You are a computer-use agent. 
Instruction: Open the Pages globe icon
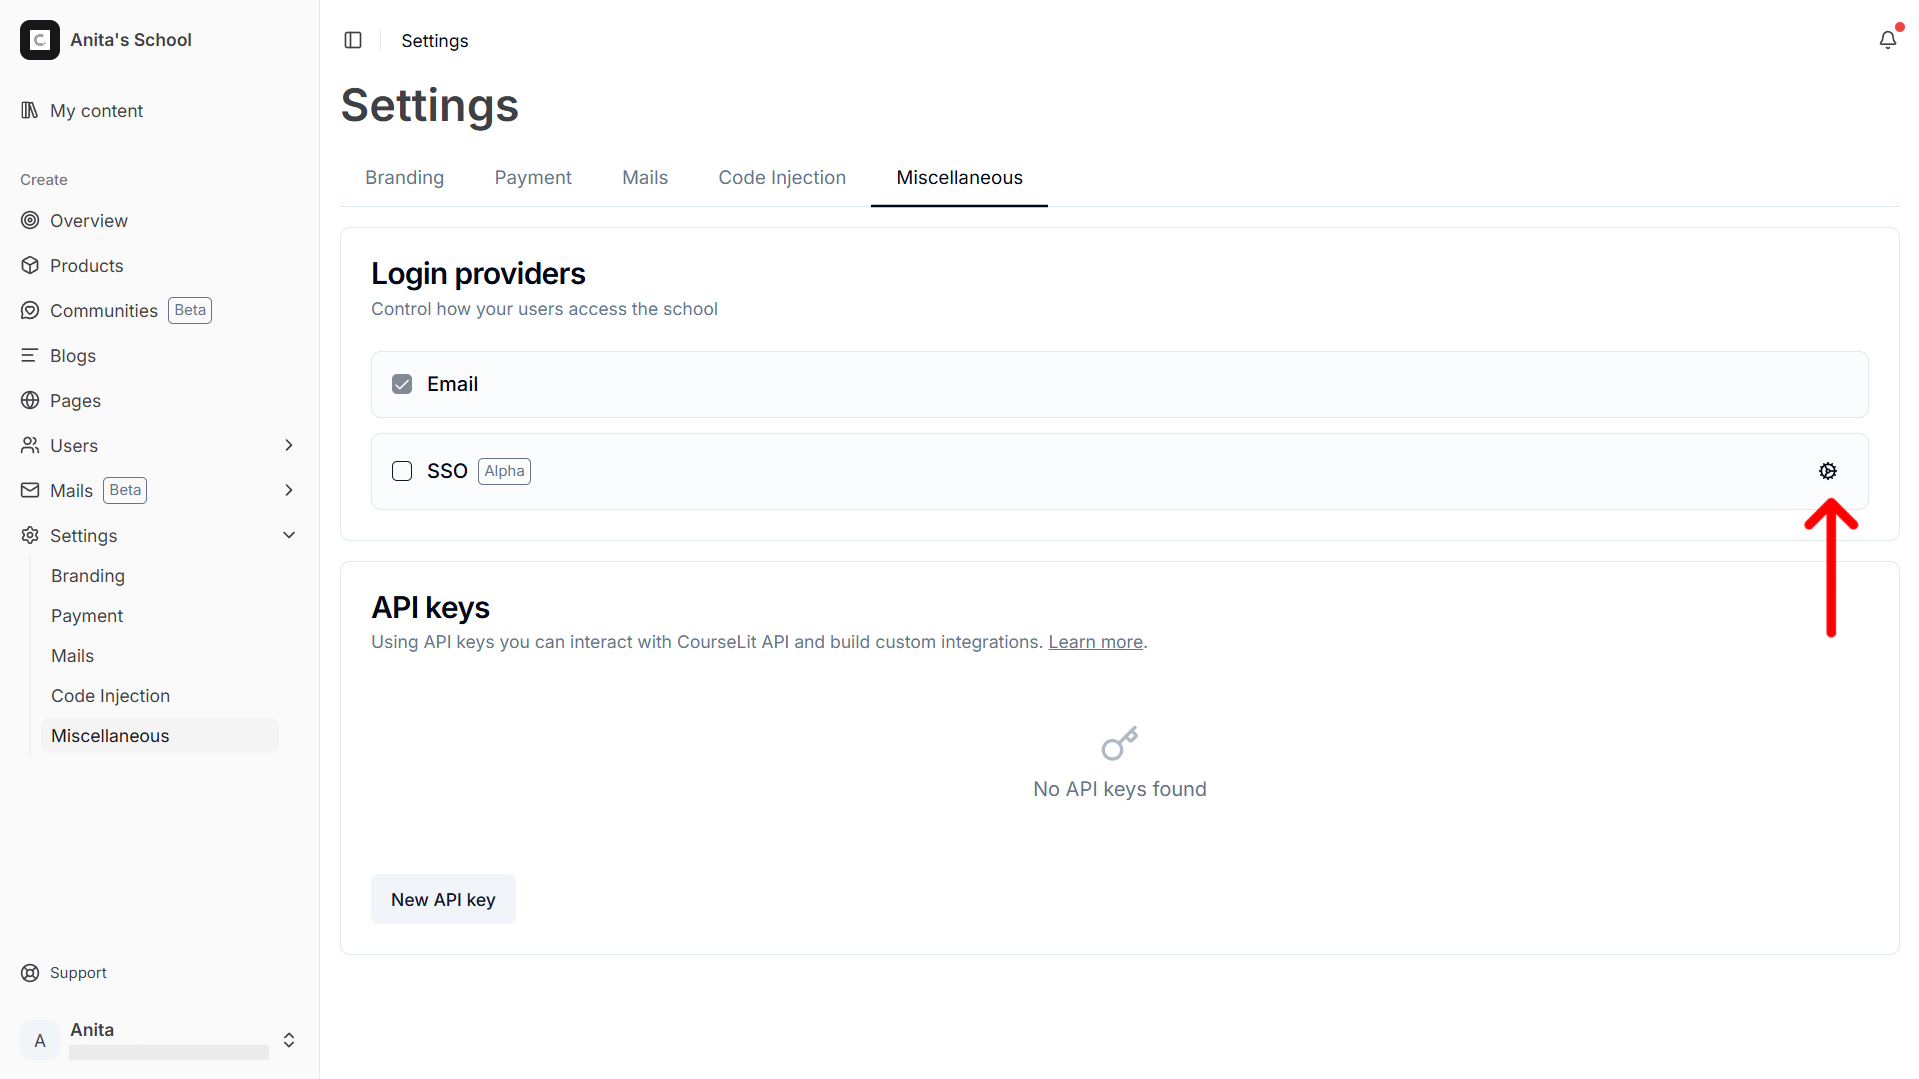(29, 400)
